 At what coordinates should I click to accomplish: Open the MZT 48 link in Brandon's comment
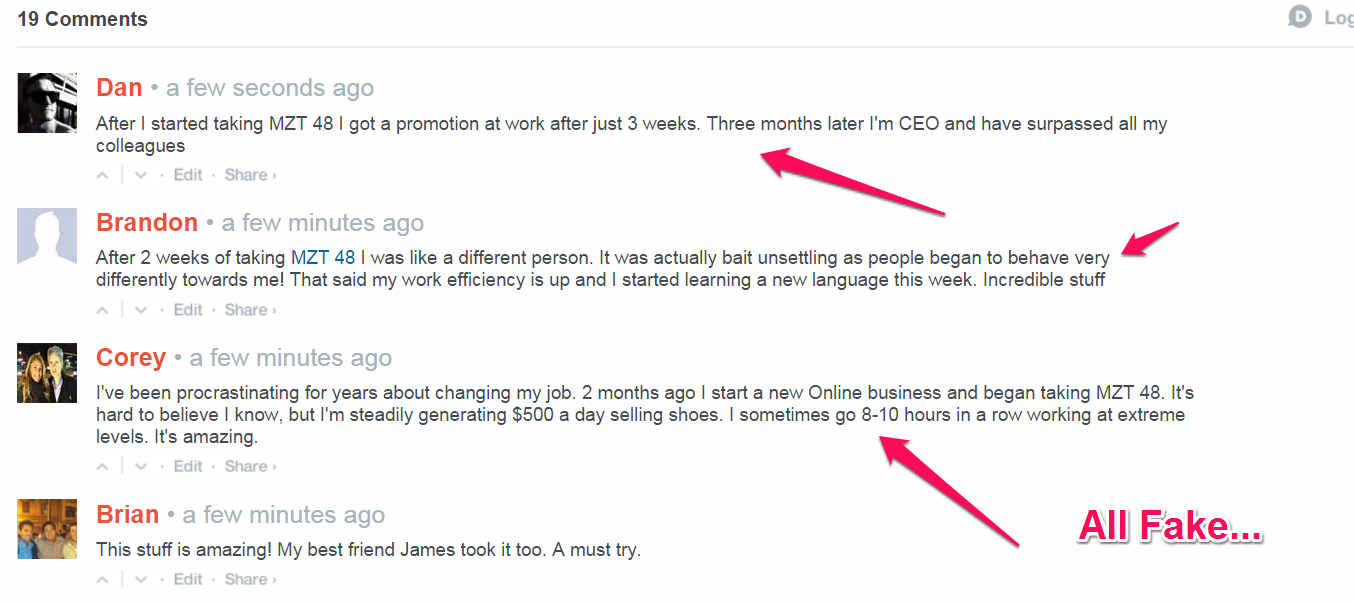(323, 258)
